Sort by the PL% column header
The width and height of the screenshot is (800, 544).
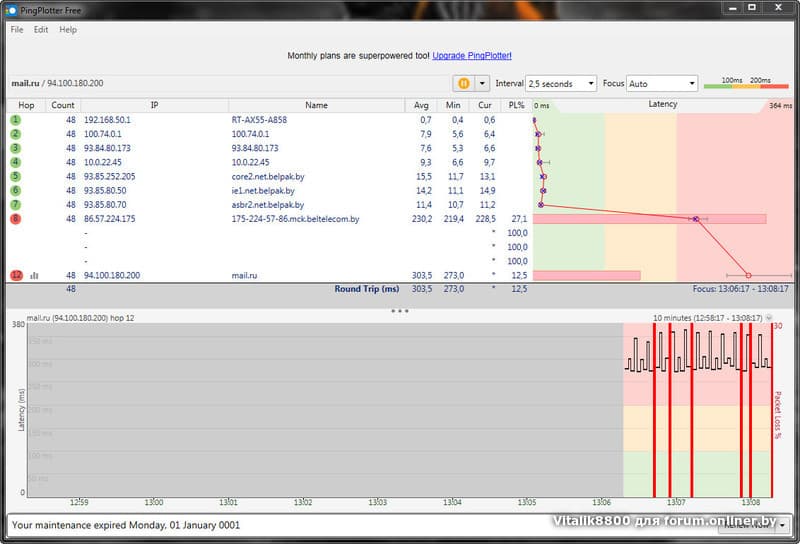coord(516,105)
